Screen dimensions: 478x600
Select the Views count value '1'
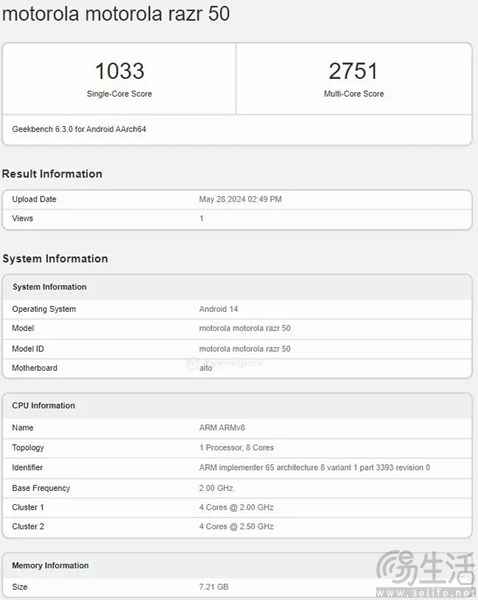click(201, 218)
